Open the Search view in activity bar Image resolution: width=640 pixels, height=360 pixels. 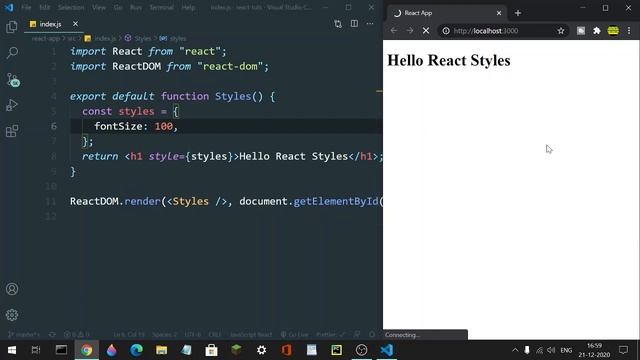tap(12, 52)
